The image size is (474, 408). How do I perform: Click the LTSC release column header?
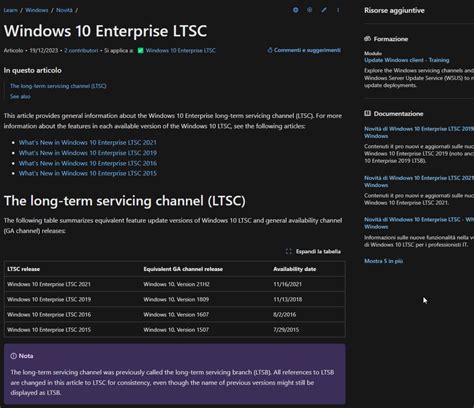coord(23,269)
